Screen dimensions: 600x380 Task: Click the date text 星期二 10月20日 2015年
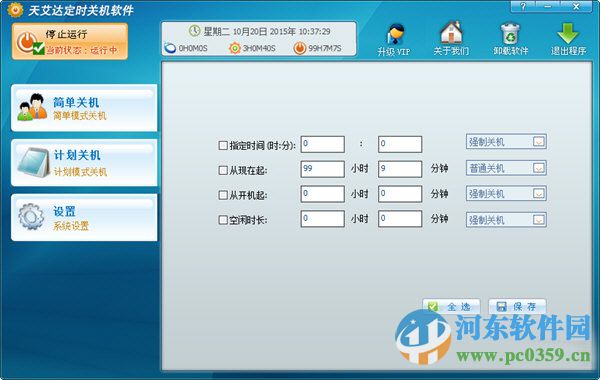(249, 31)
